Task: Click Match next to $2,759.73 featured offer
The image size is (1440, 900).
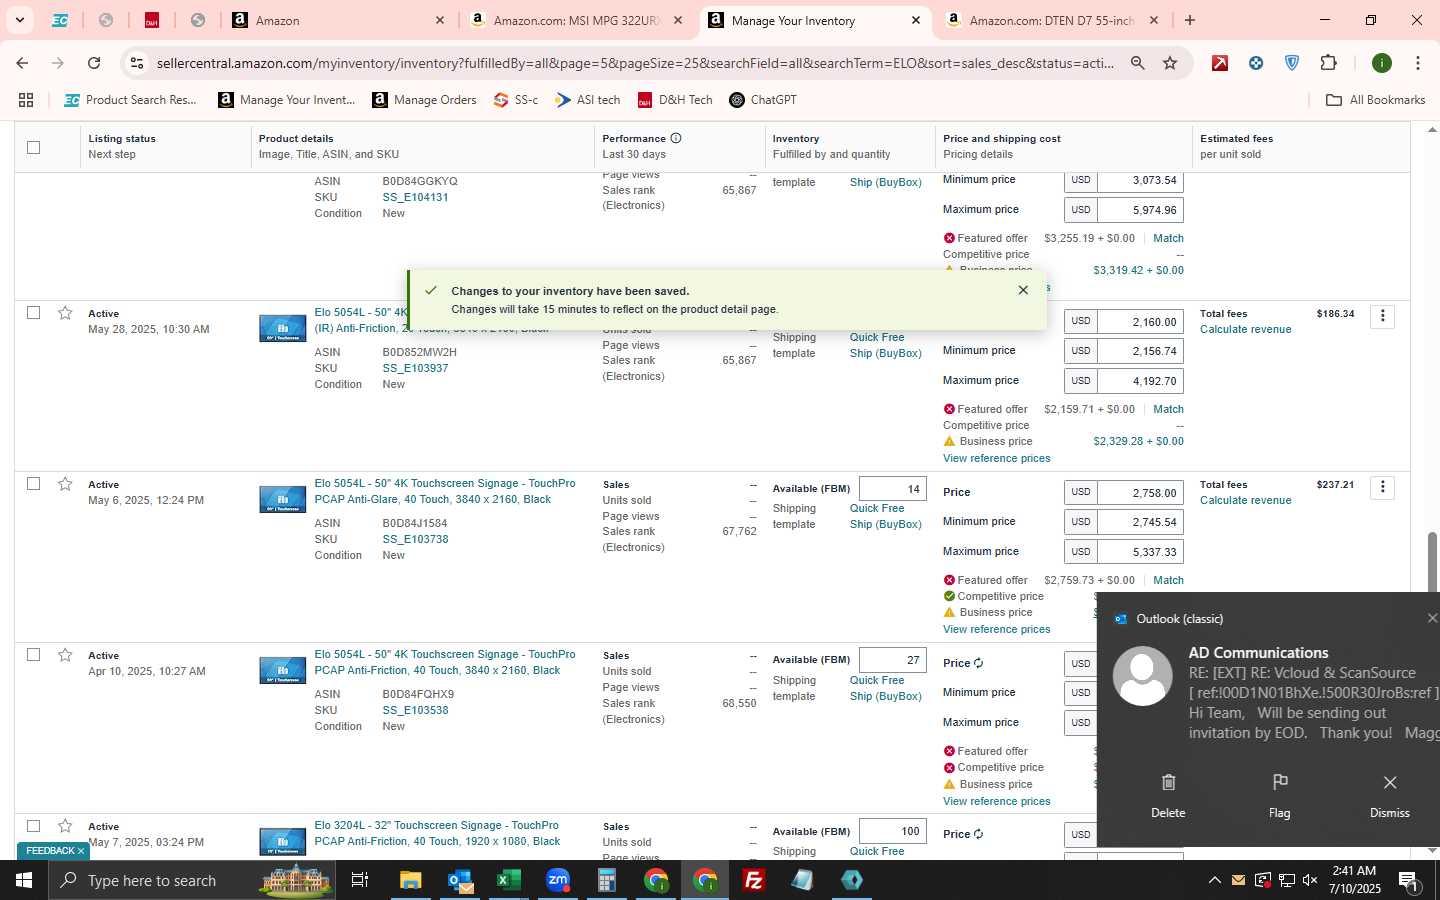Action: point(1168,580)
